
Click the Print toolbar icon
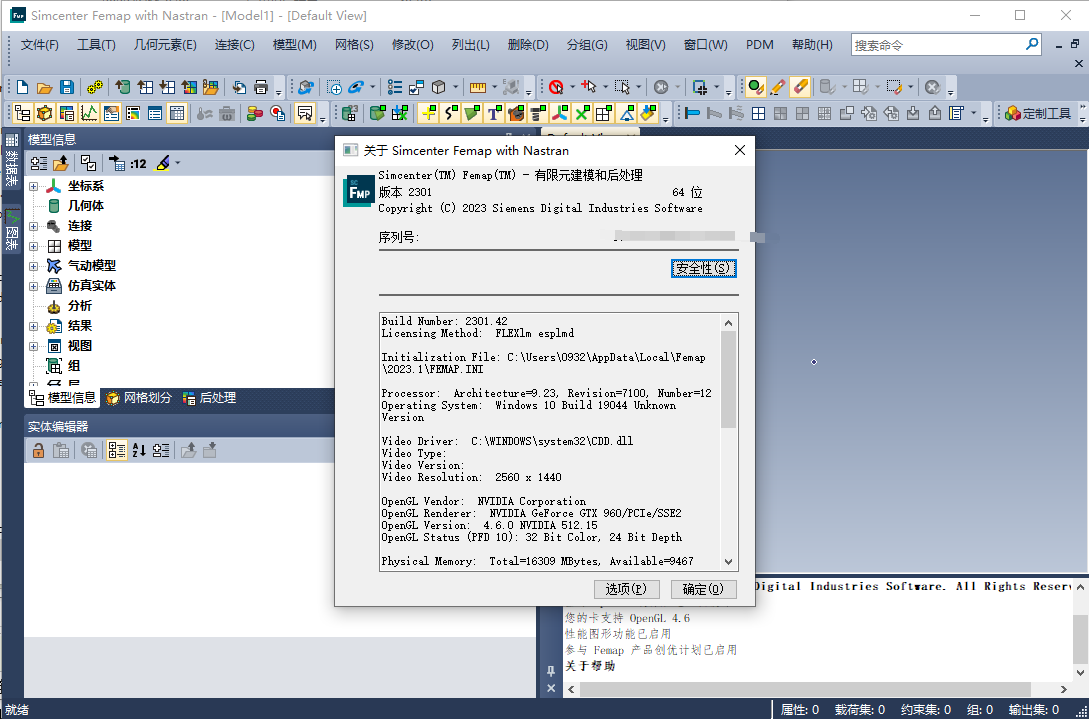coord(261,87)
